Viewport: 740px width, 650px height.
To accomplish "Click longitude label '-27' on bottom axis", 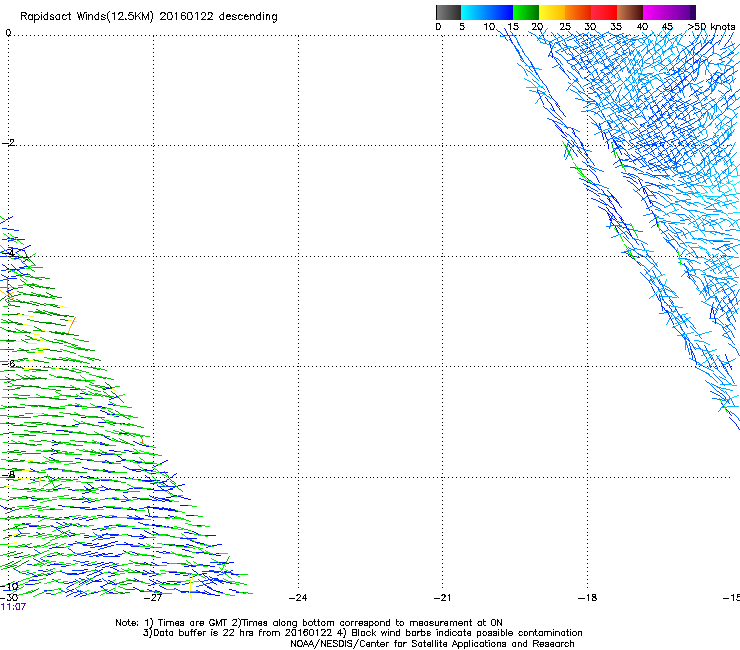I will (x=153, y=598).
